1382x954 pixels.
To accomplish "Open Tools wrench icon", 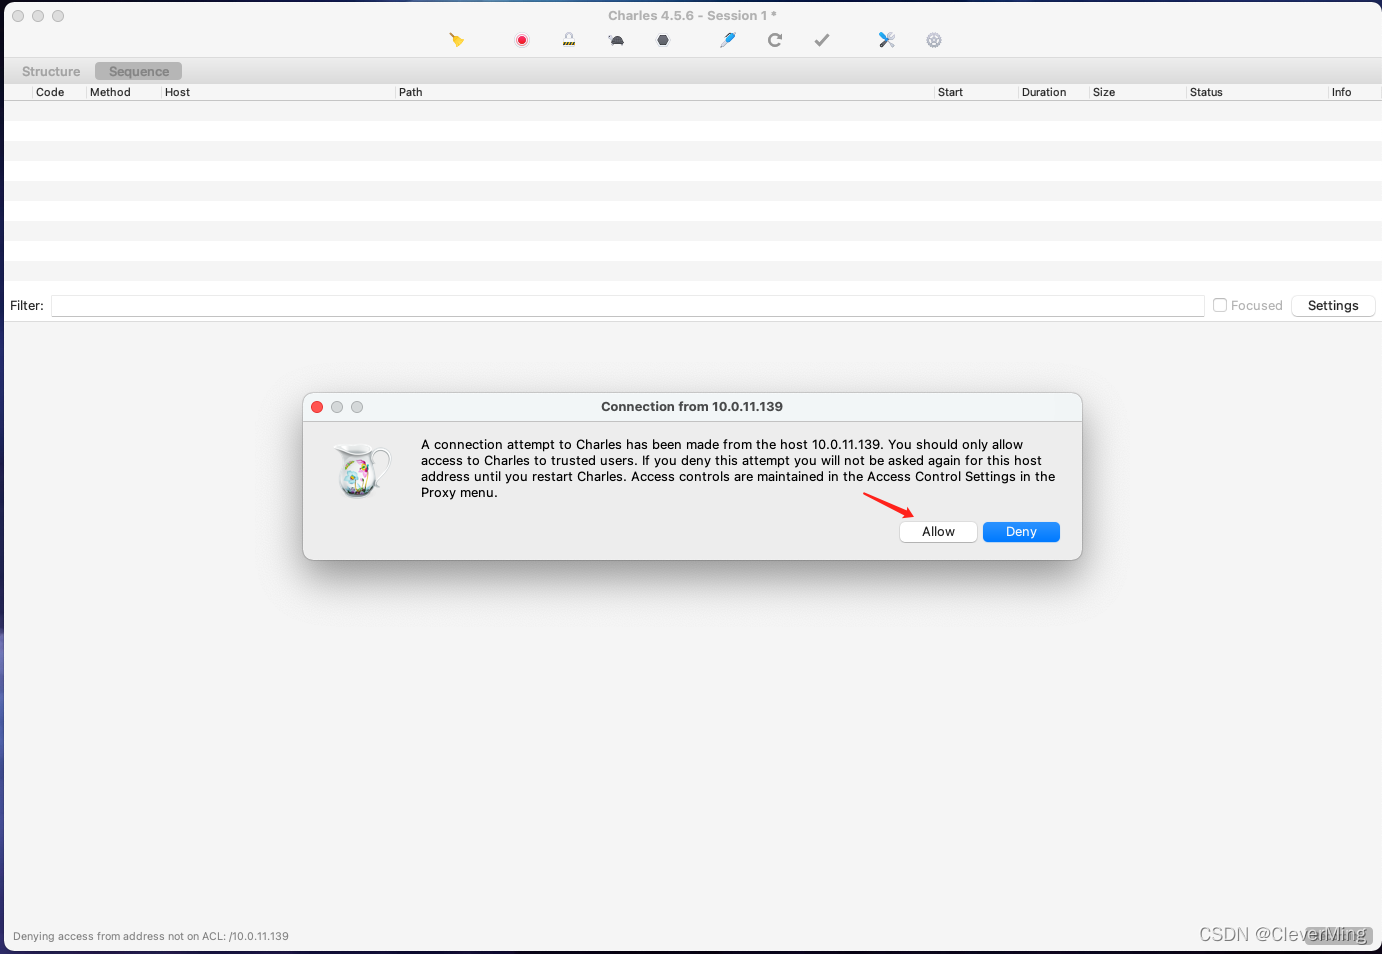I will point(887,40).
